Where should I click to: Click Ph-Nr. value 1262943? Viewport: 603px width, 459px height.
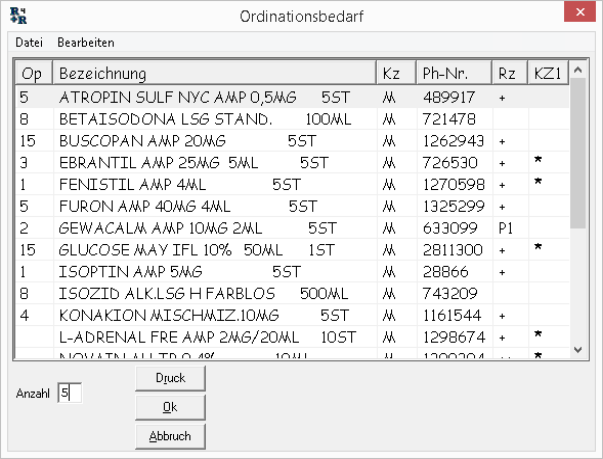click(453, 141)
